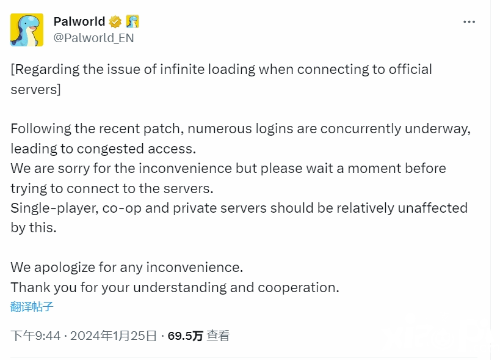Image resolution: width=500 pixels, height=360 pixels.
Task: Click the 'Single-player, co-op and private servers' line
Action: 239,208
